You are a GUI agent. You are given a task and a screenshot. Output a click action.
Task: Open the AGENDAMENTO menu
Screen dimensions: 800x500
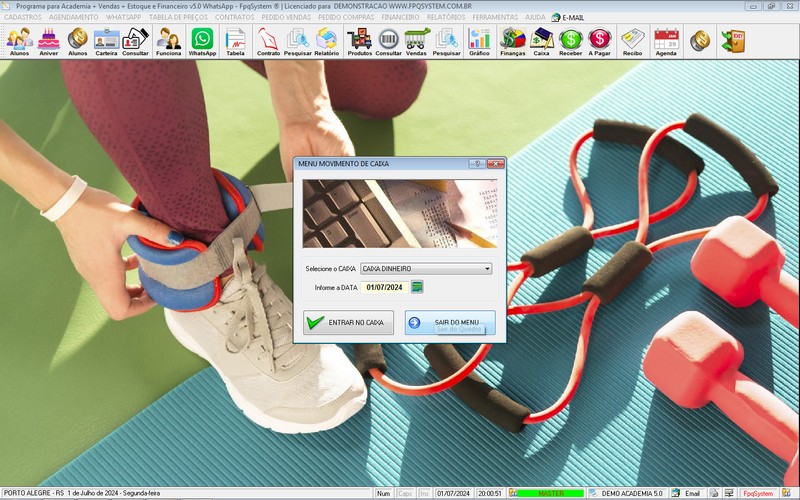(73, 17)
